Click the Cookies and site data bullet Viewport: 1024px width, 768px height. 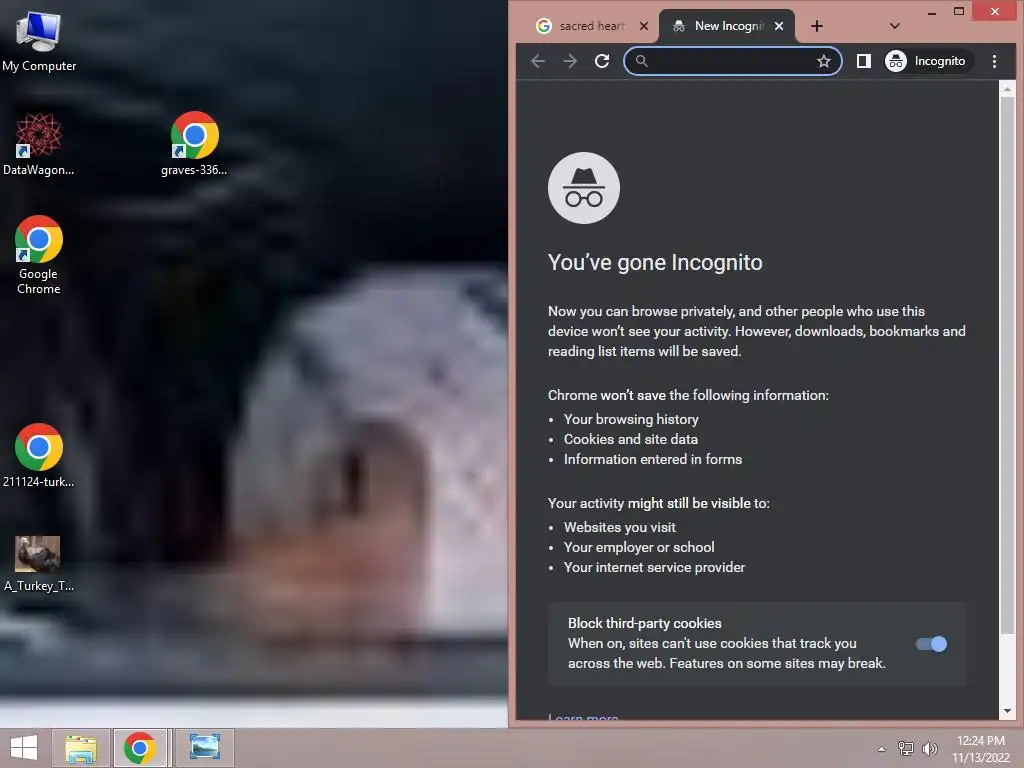coord(630,440)
